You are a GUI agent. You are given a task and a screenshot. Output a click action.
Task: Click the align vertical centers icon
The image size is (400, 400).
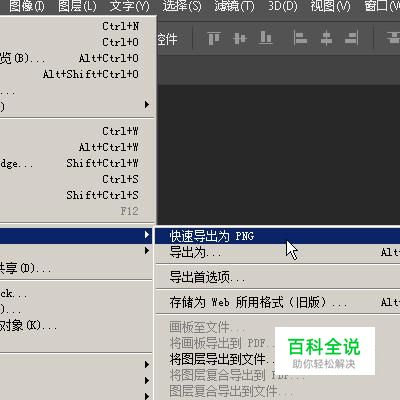[x=240, y=38]
